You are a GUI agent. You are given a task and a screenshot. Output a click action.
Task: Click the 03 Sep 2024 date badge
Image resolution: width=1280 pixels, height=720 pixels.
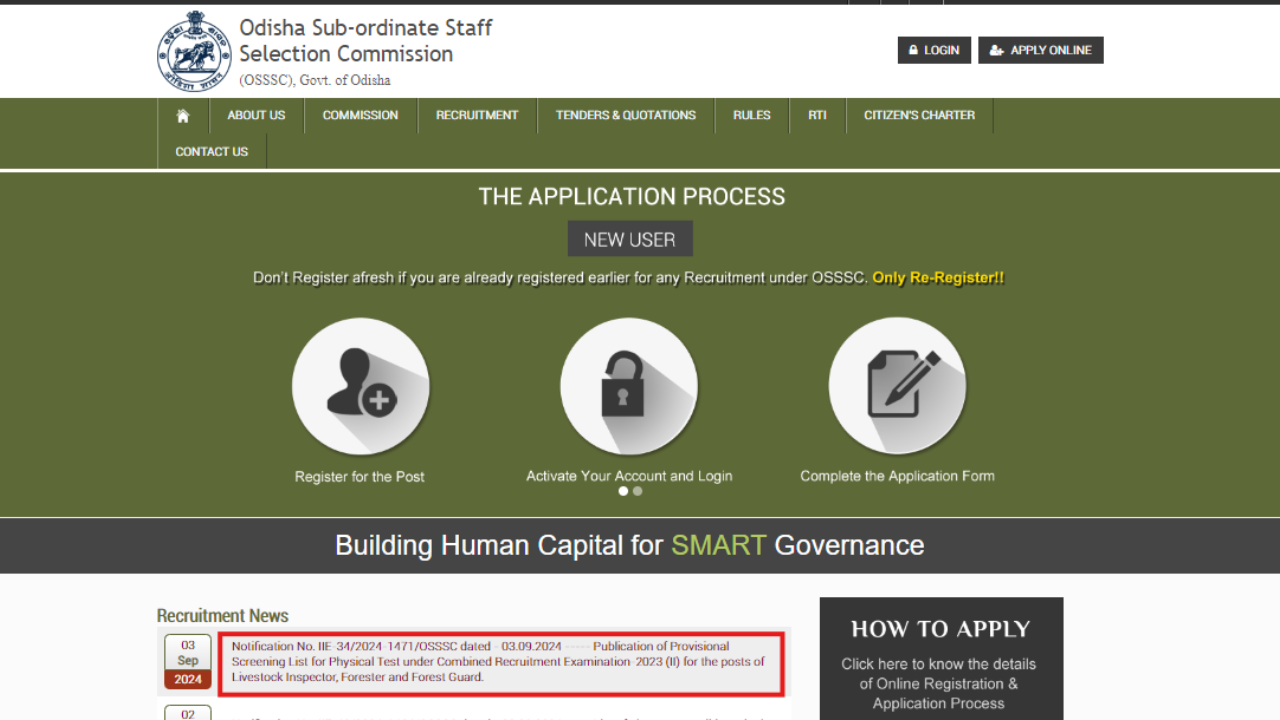(x=188, y=662)
